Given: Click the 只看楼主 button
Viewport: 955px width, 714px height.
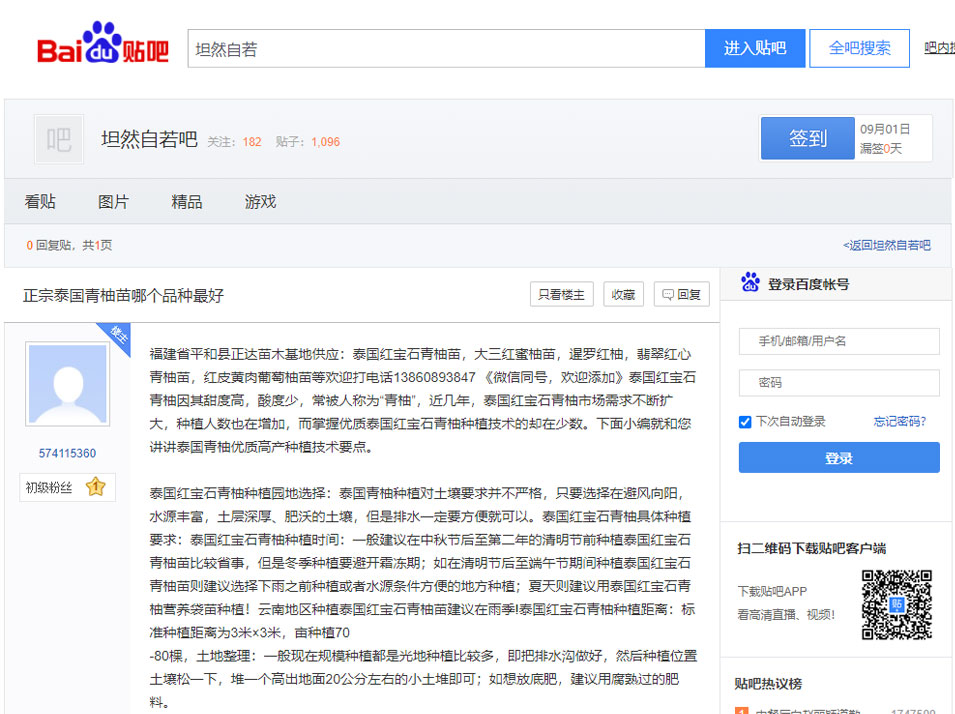Looking at the screenshot, I should [x=562, y=294].
